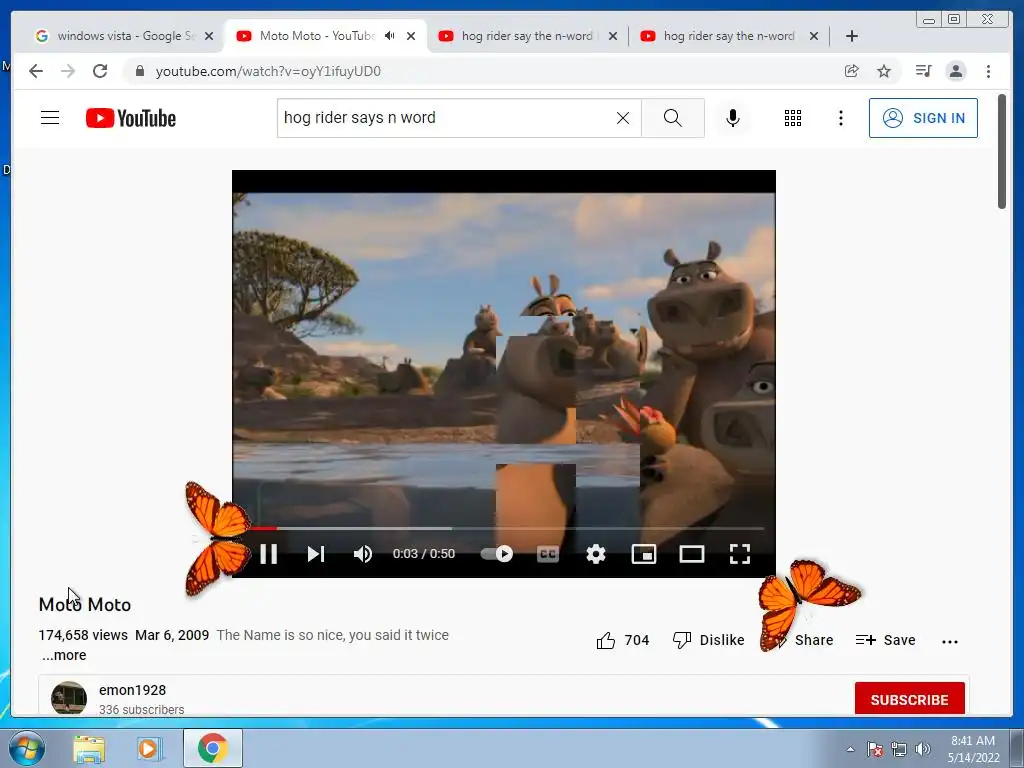Close the Moto Moto tab
Screen dimensions: 1024x768
click(x=411, y=36)
